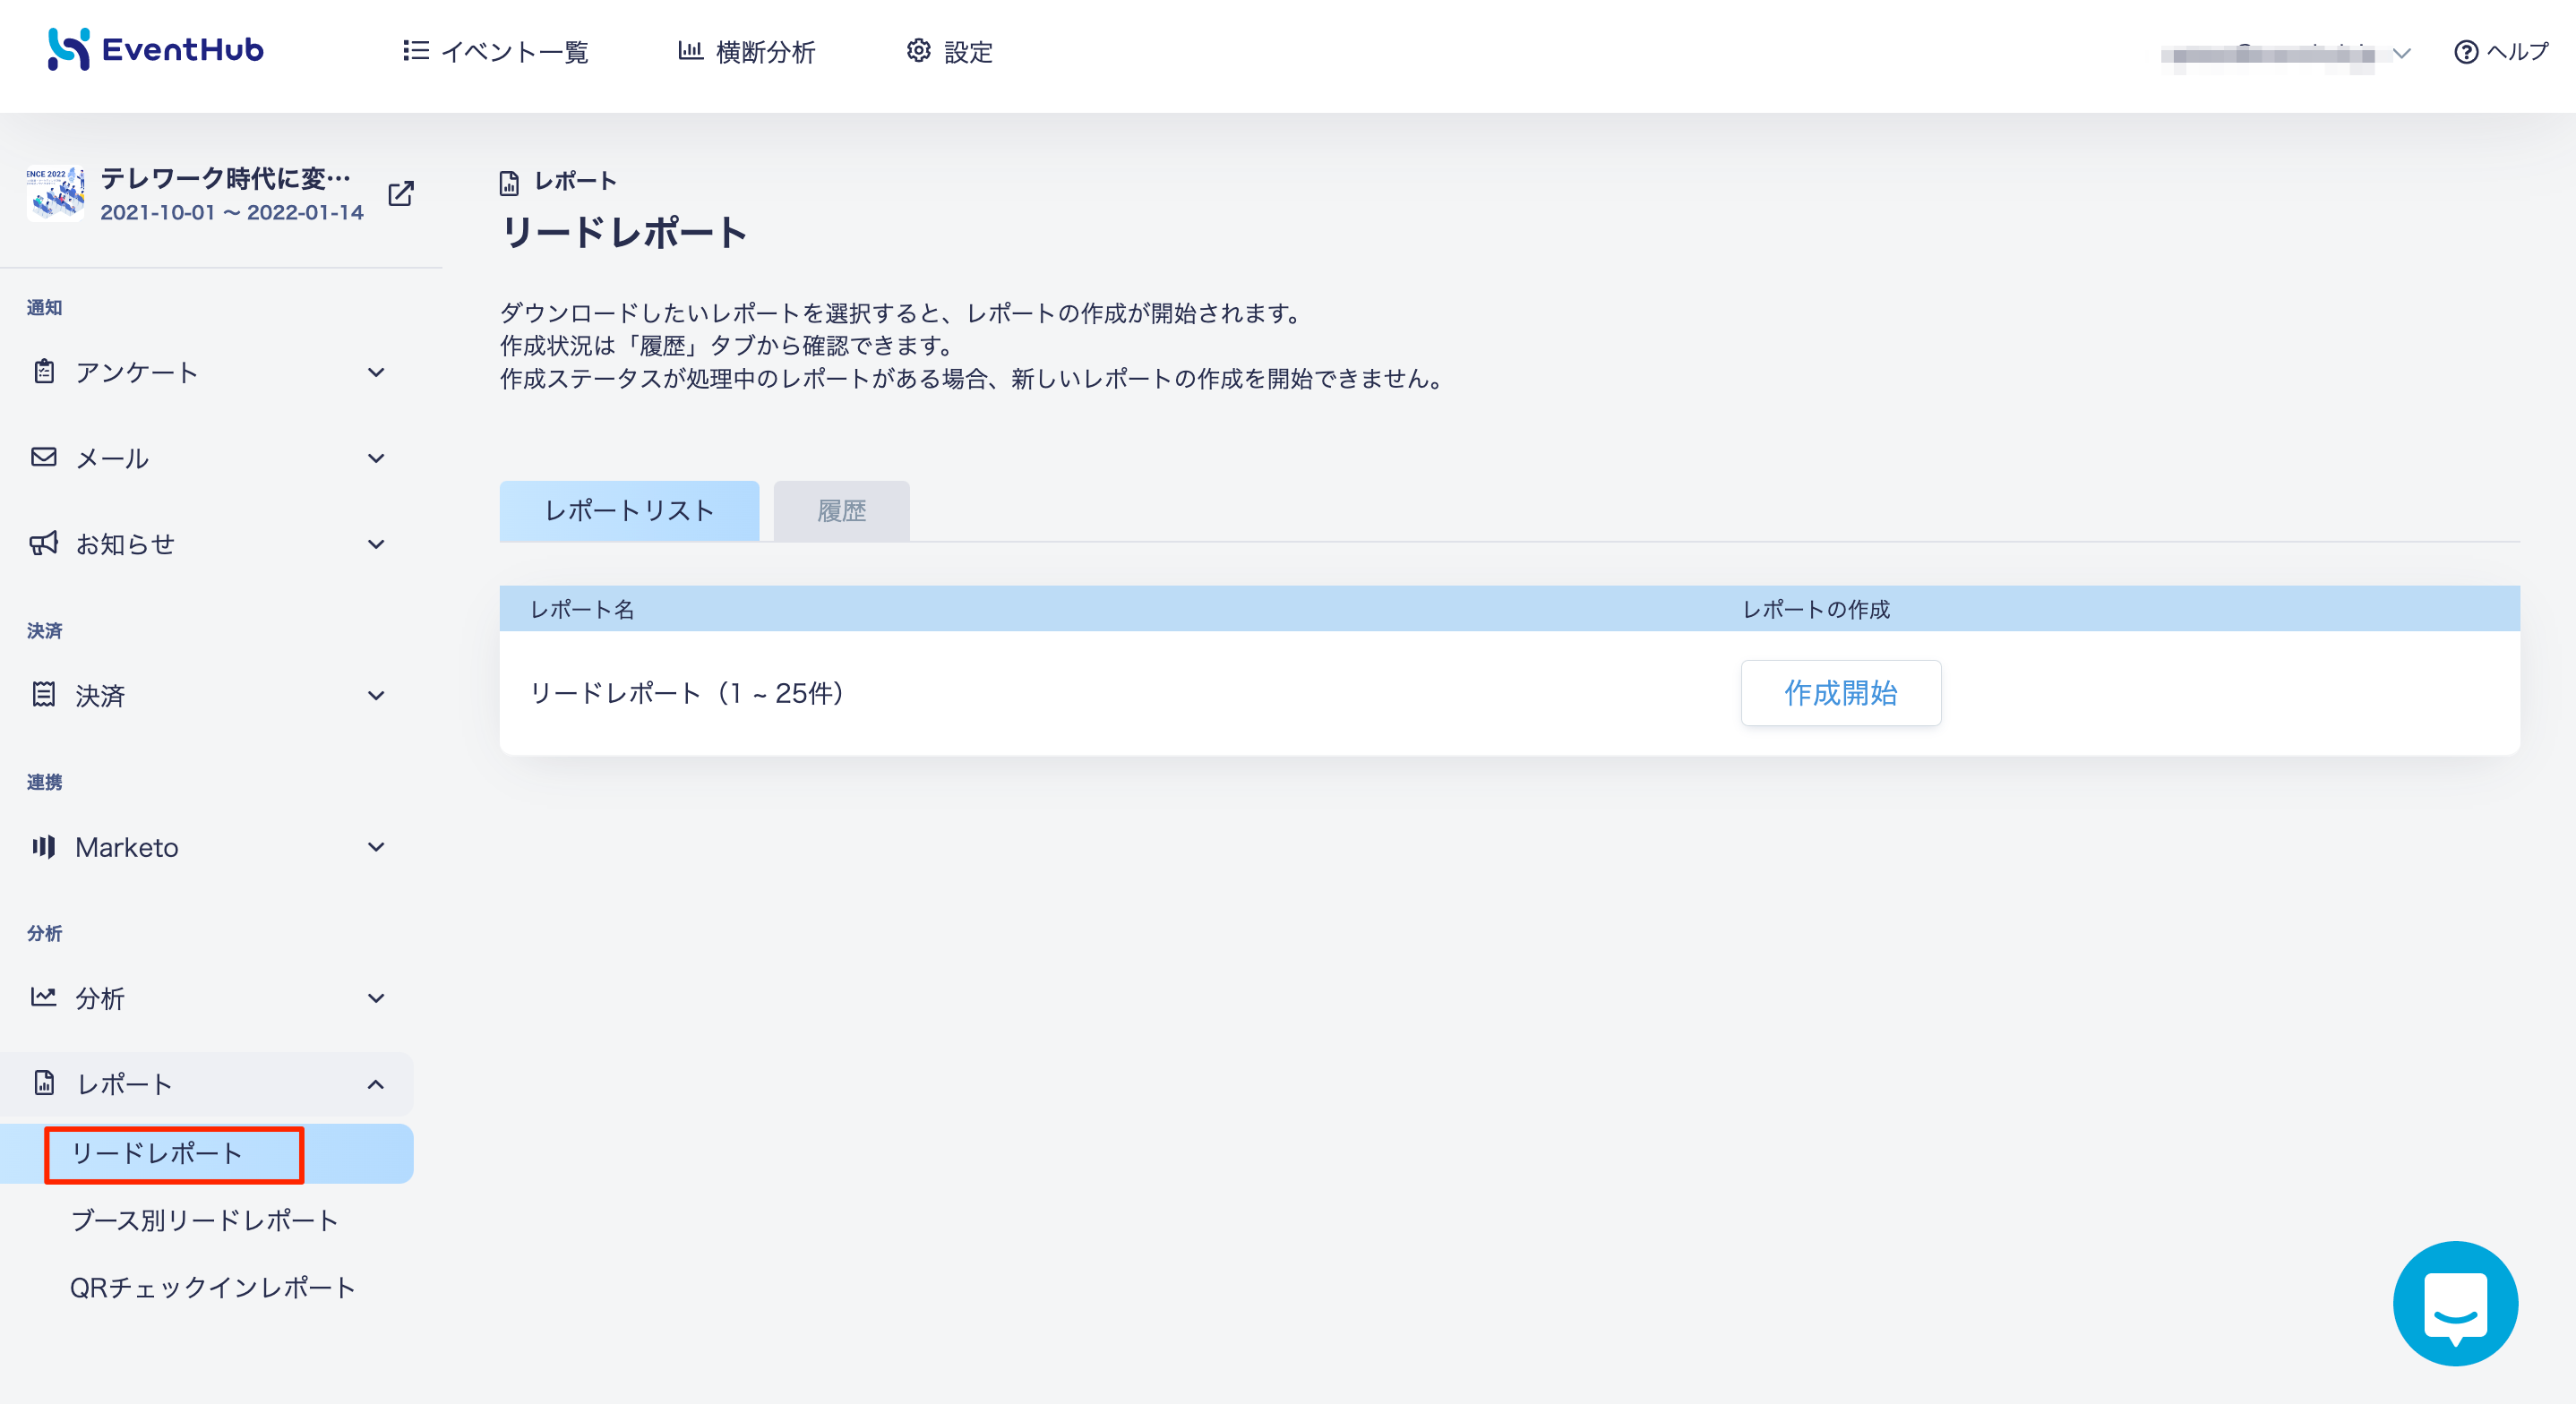The image size is (2576, 1404).
Task: Expand the お知らせ menu chevron
Action: (x=376, y=544)
